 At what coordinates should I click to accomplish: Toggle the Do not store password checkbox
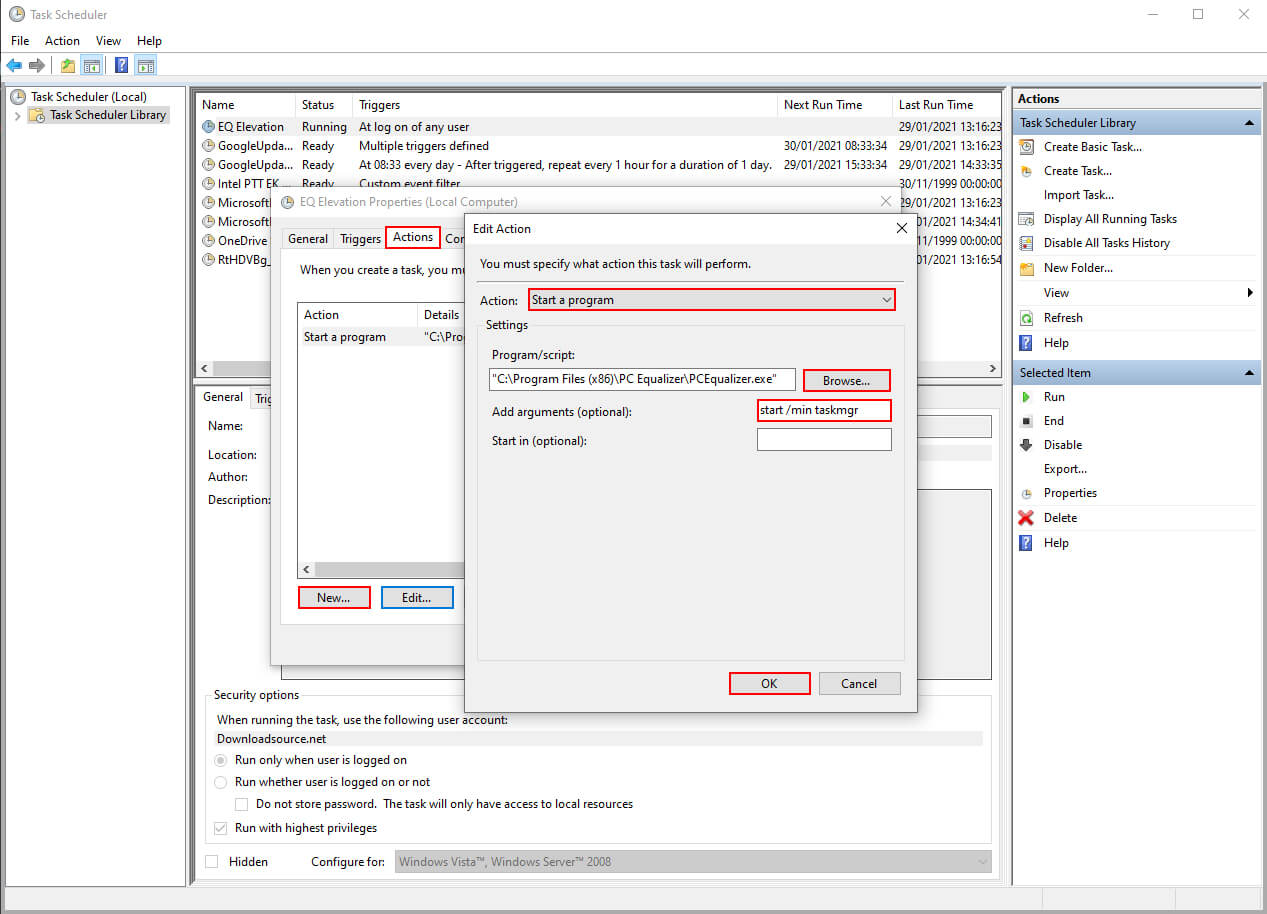point(241,804)
